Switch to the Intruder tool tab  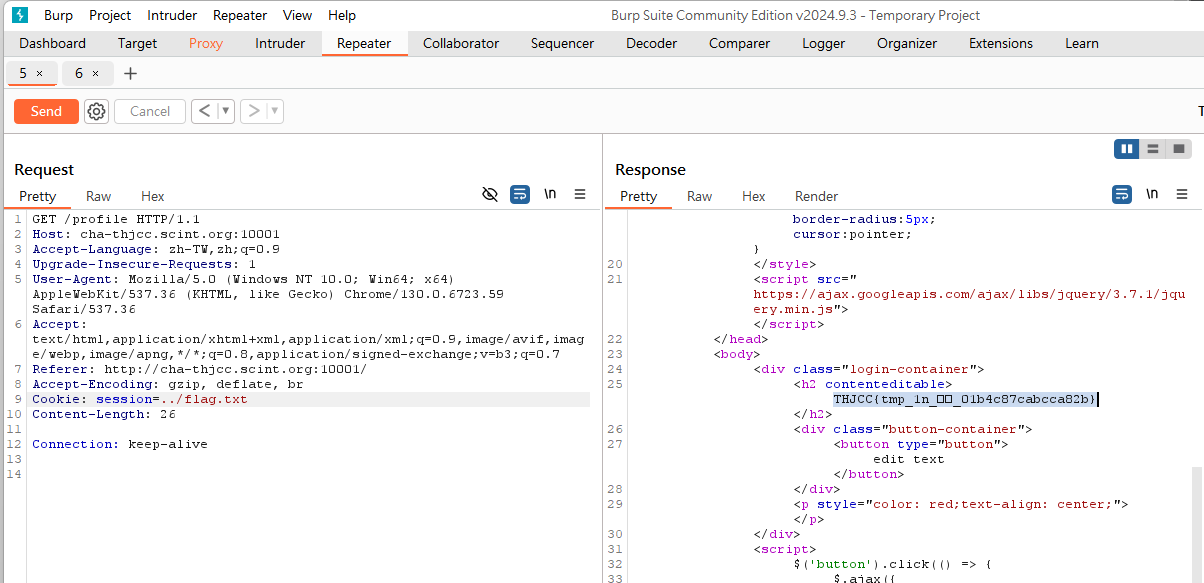click(280, 43)
